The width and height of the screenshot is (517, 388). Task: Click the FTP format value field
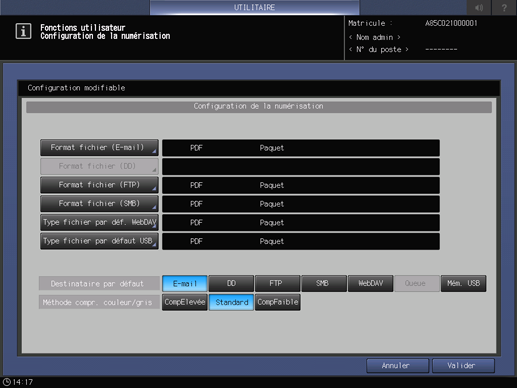tap(301, 185)
